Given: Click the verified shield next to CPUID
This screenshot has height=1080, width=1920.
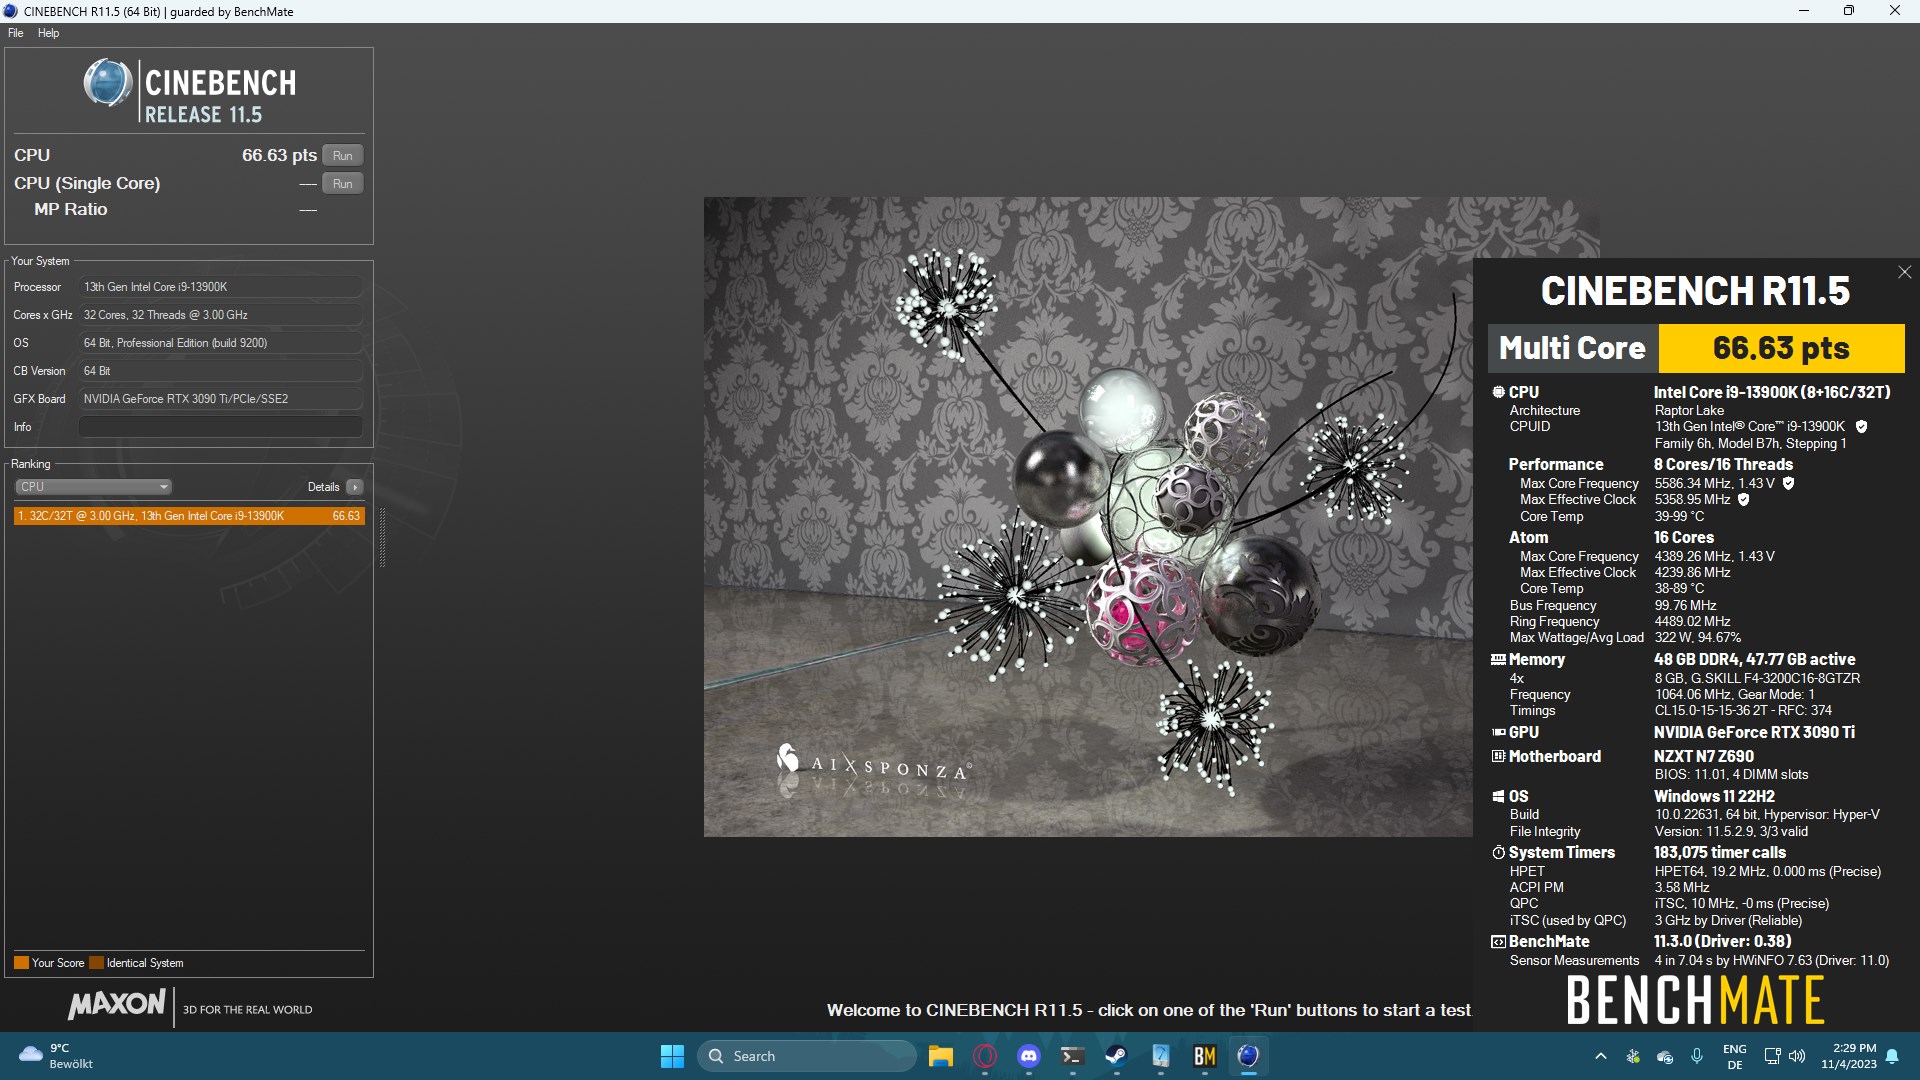Looking at the screenshot, I should (x=1861, y=427).
